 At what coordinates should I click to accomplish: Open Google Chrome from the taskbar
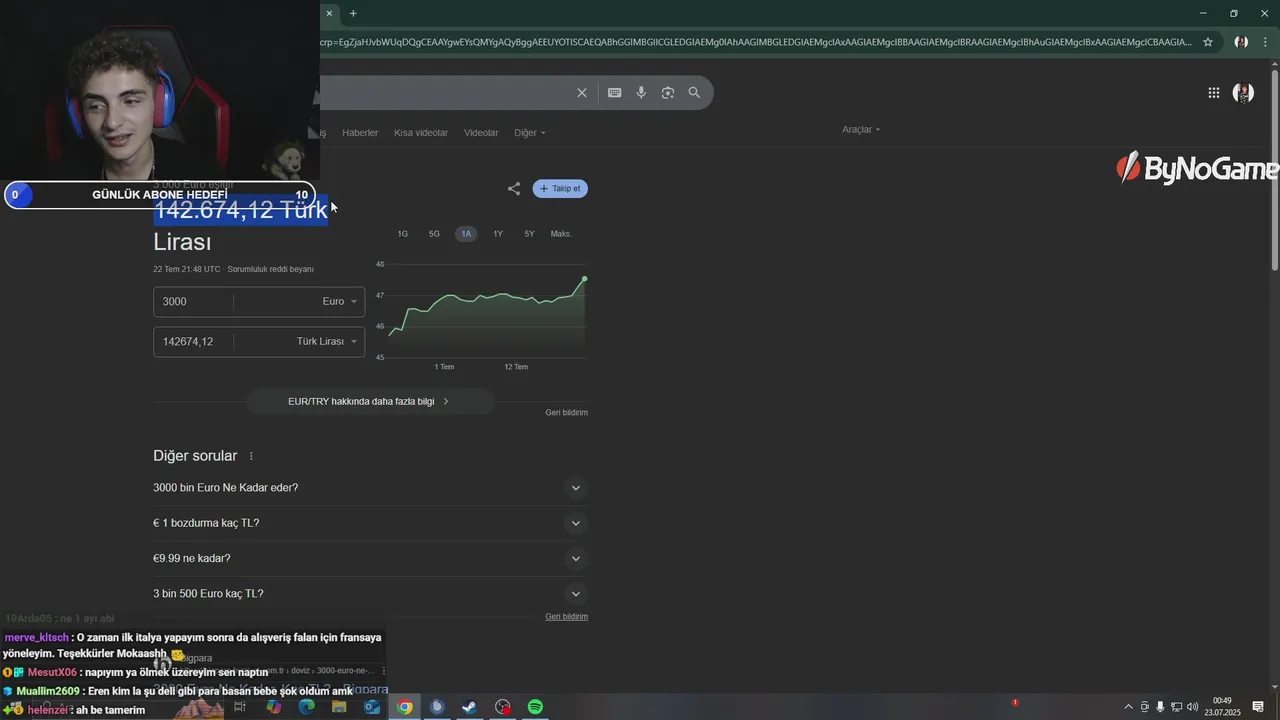(x=404, y=707)
